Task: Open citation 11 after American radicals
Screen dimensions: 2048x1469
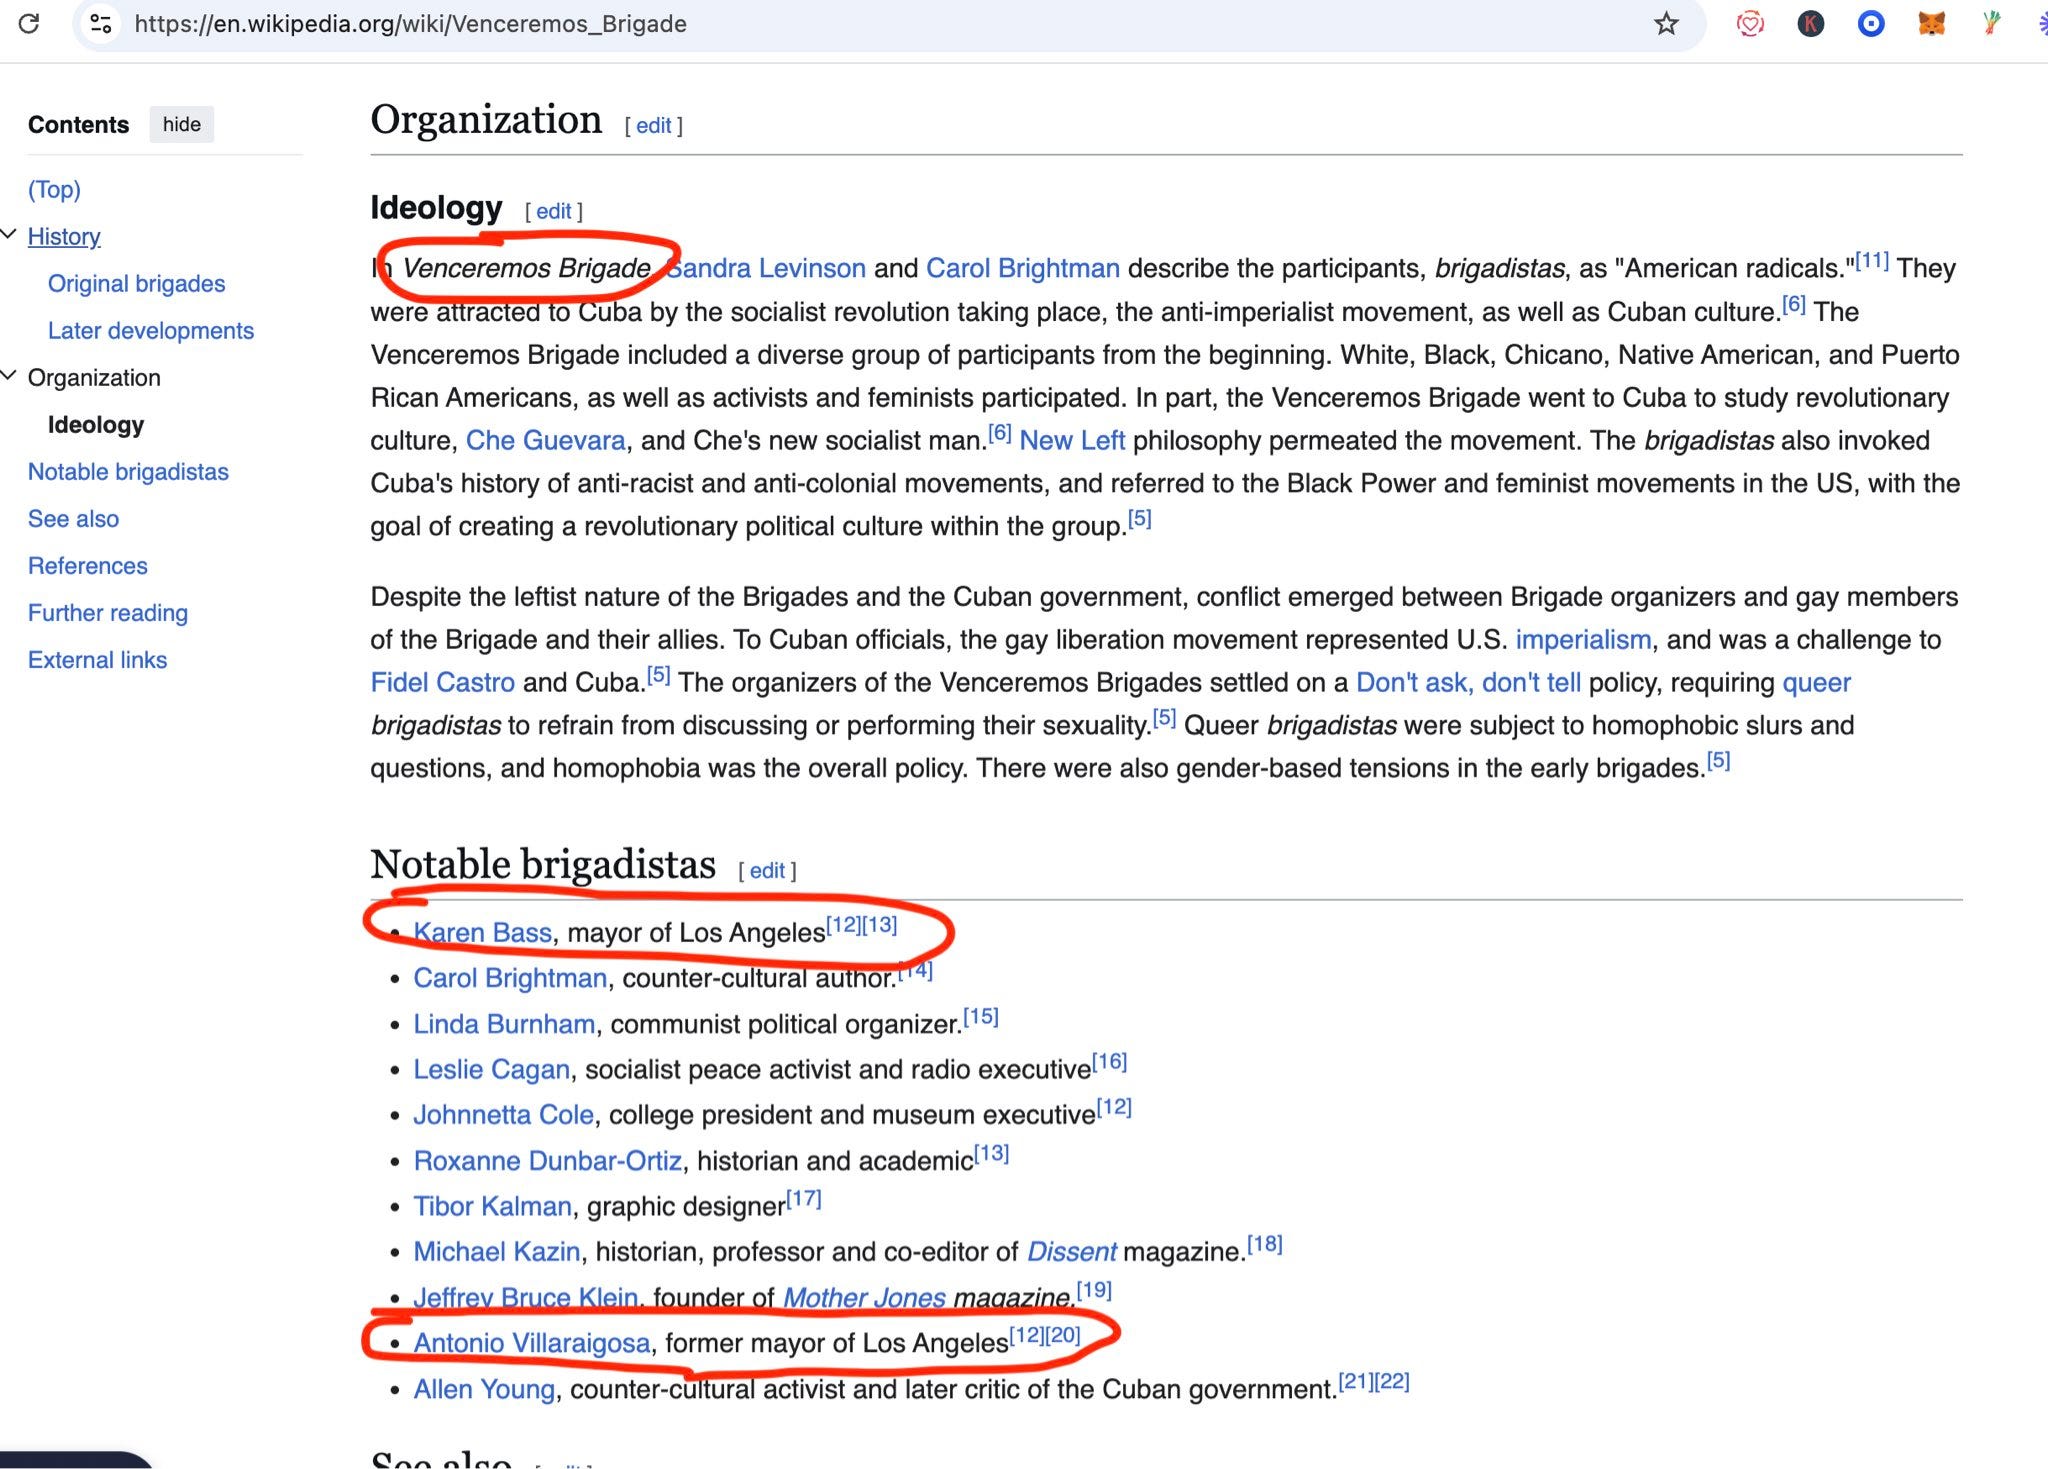Action: click(x=1871, y=262)
